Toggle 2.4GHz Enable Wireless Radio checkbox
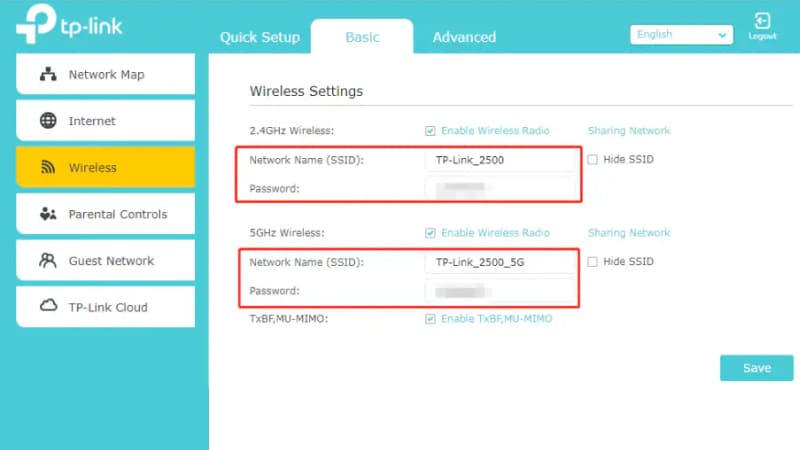Screen dimensions: 800x450 (430, 131)
